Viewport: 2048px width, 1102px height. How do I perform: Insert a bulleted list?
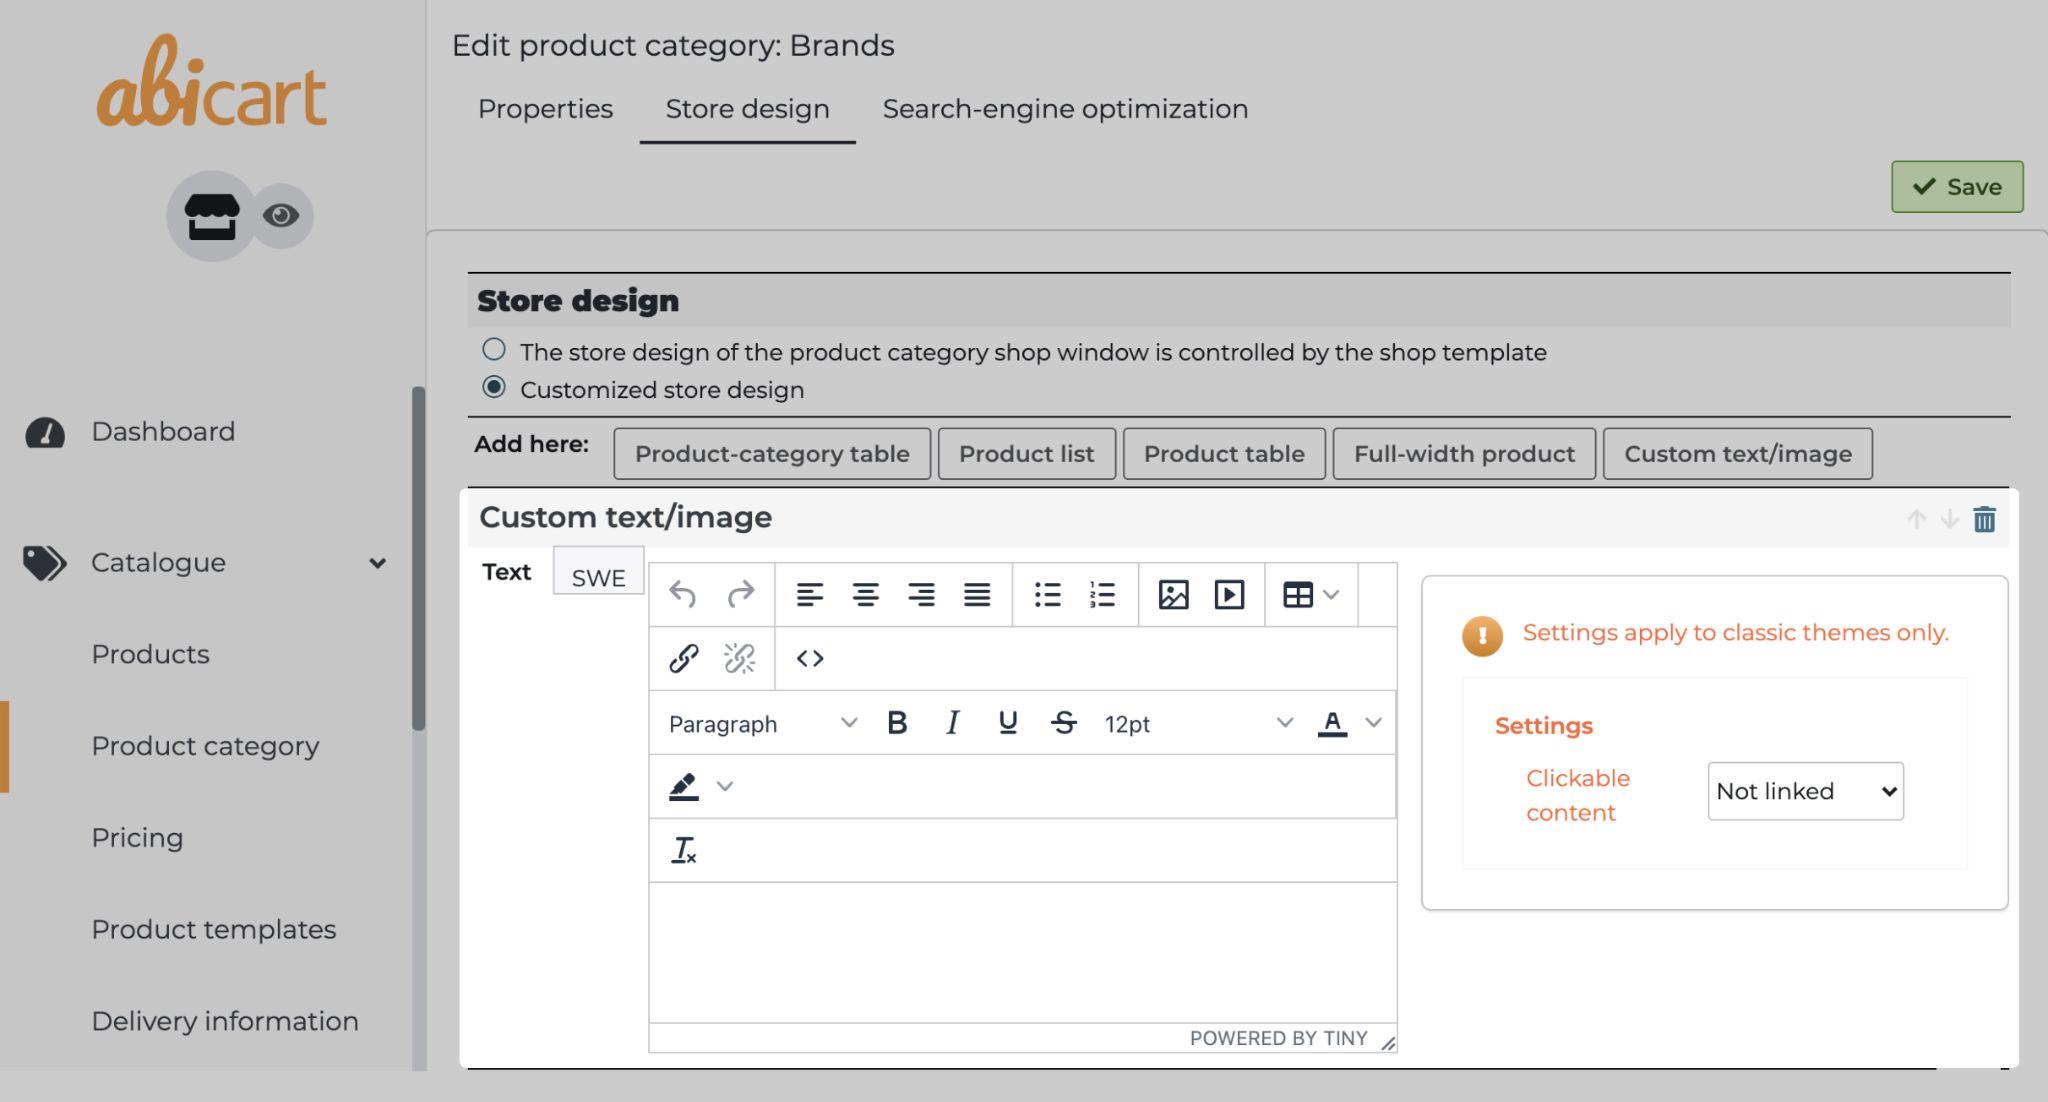coord(1047,595)
